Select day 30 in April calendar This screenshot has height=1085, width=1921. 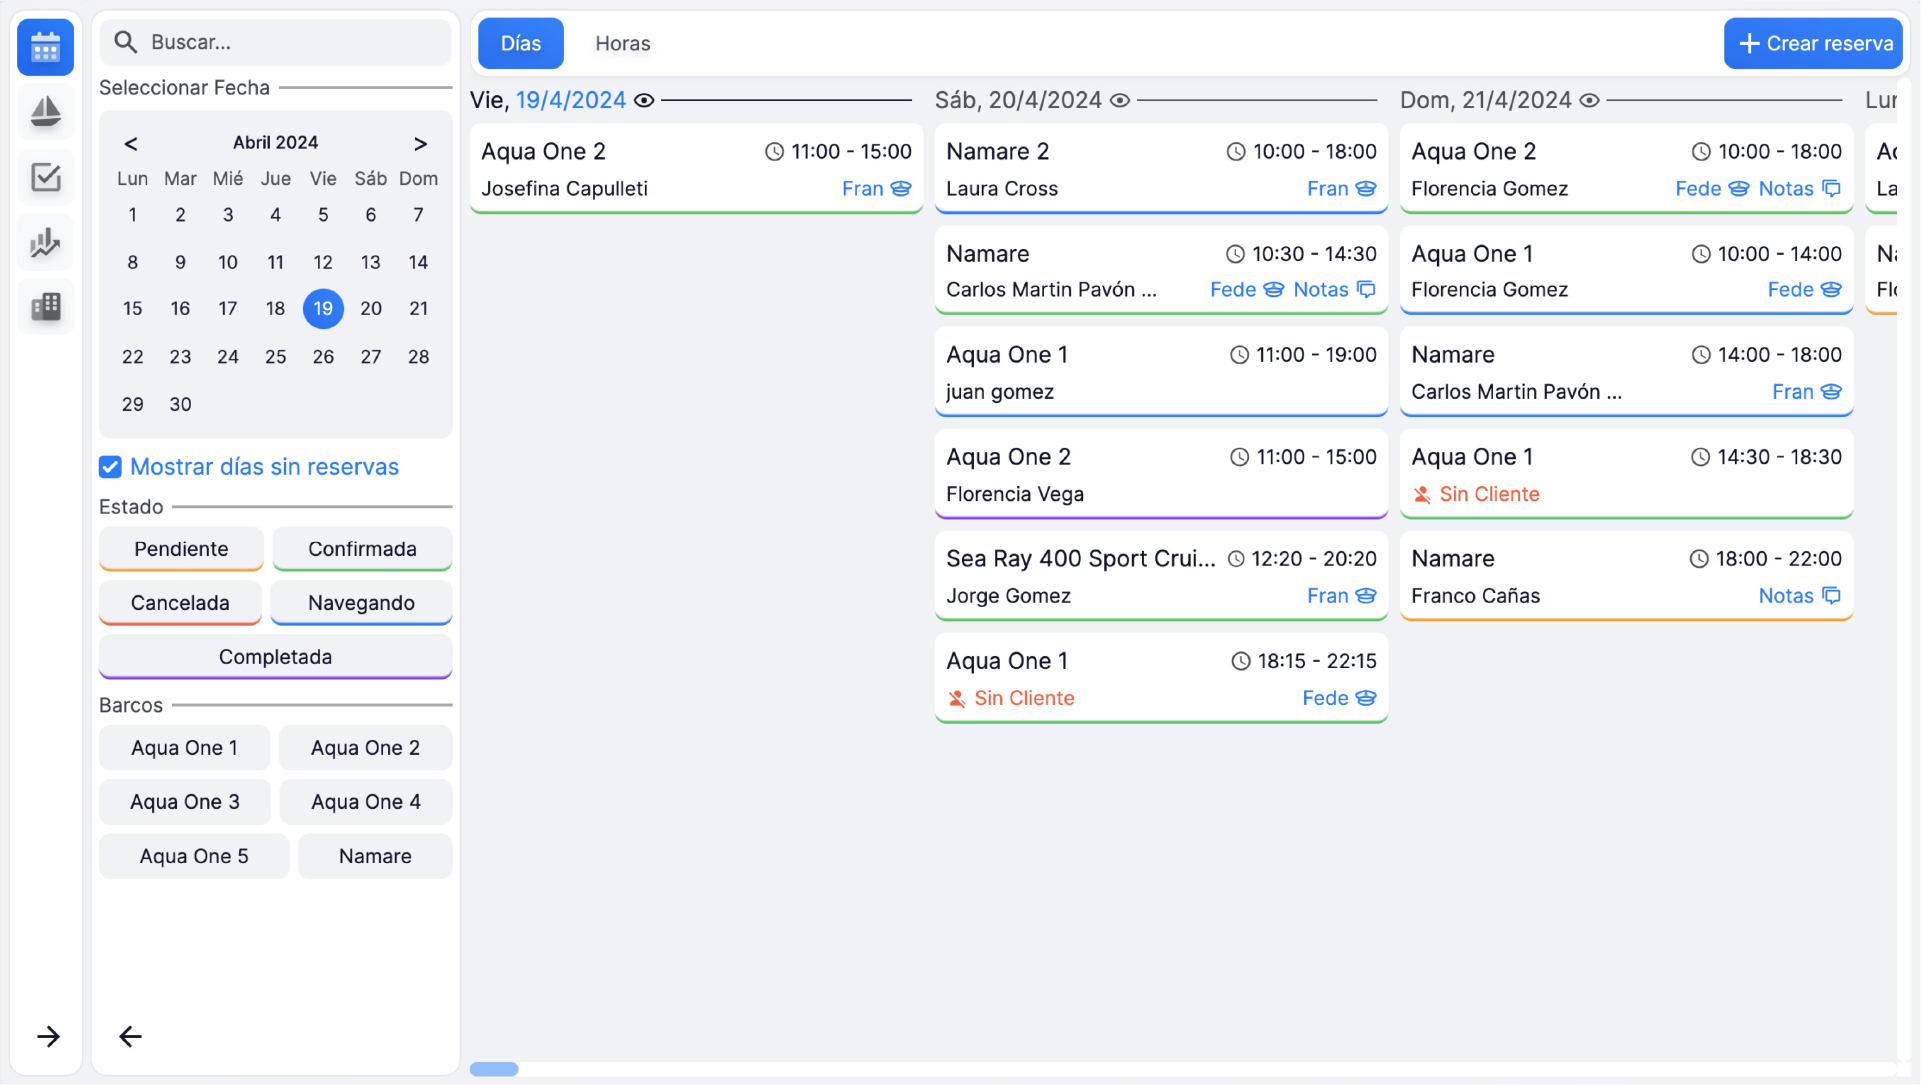tap(180, 404)
